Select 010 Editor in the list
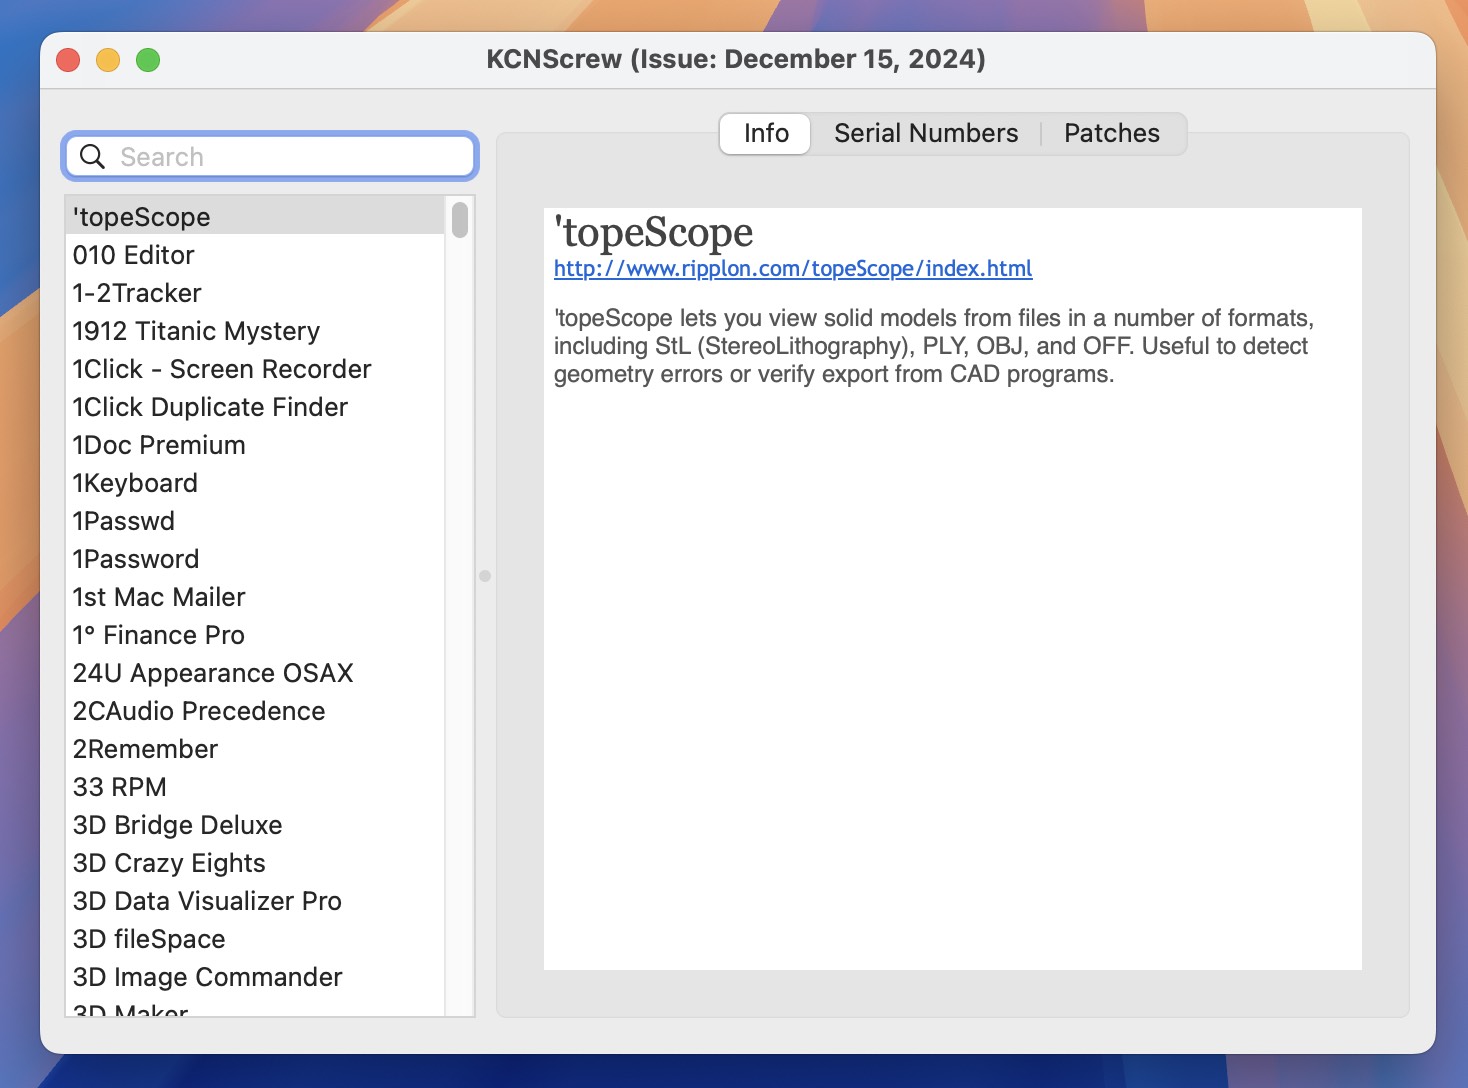Viewport: 1468px width, 1088px height. pyautogui.click(x=255, y=255)
